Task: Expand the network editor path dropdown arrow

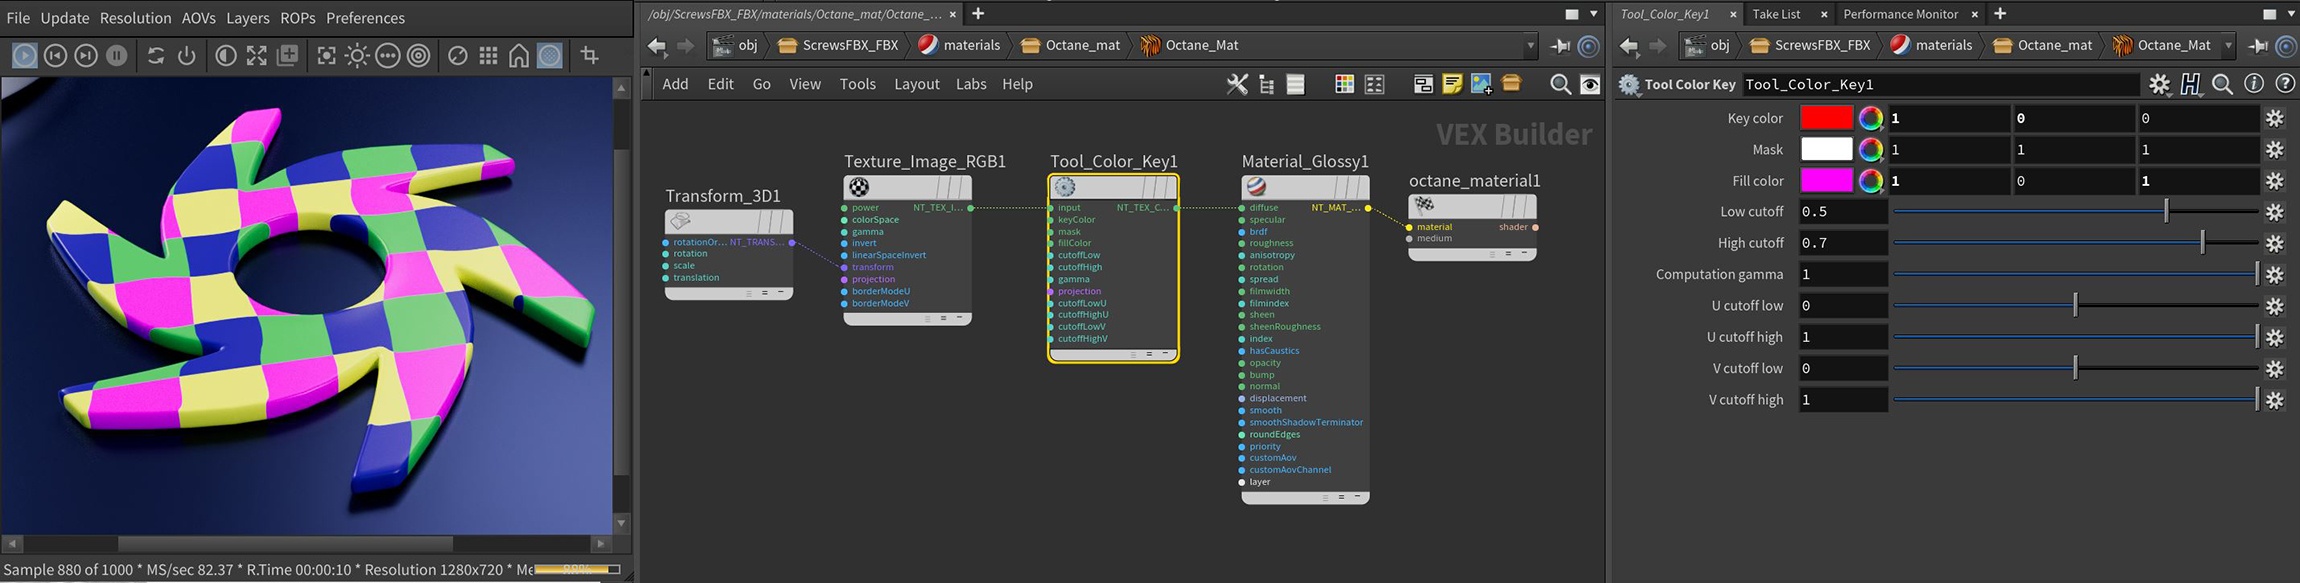Action: [1530, 45]
